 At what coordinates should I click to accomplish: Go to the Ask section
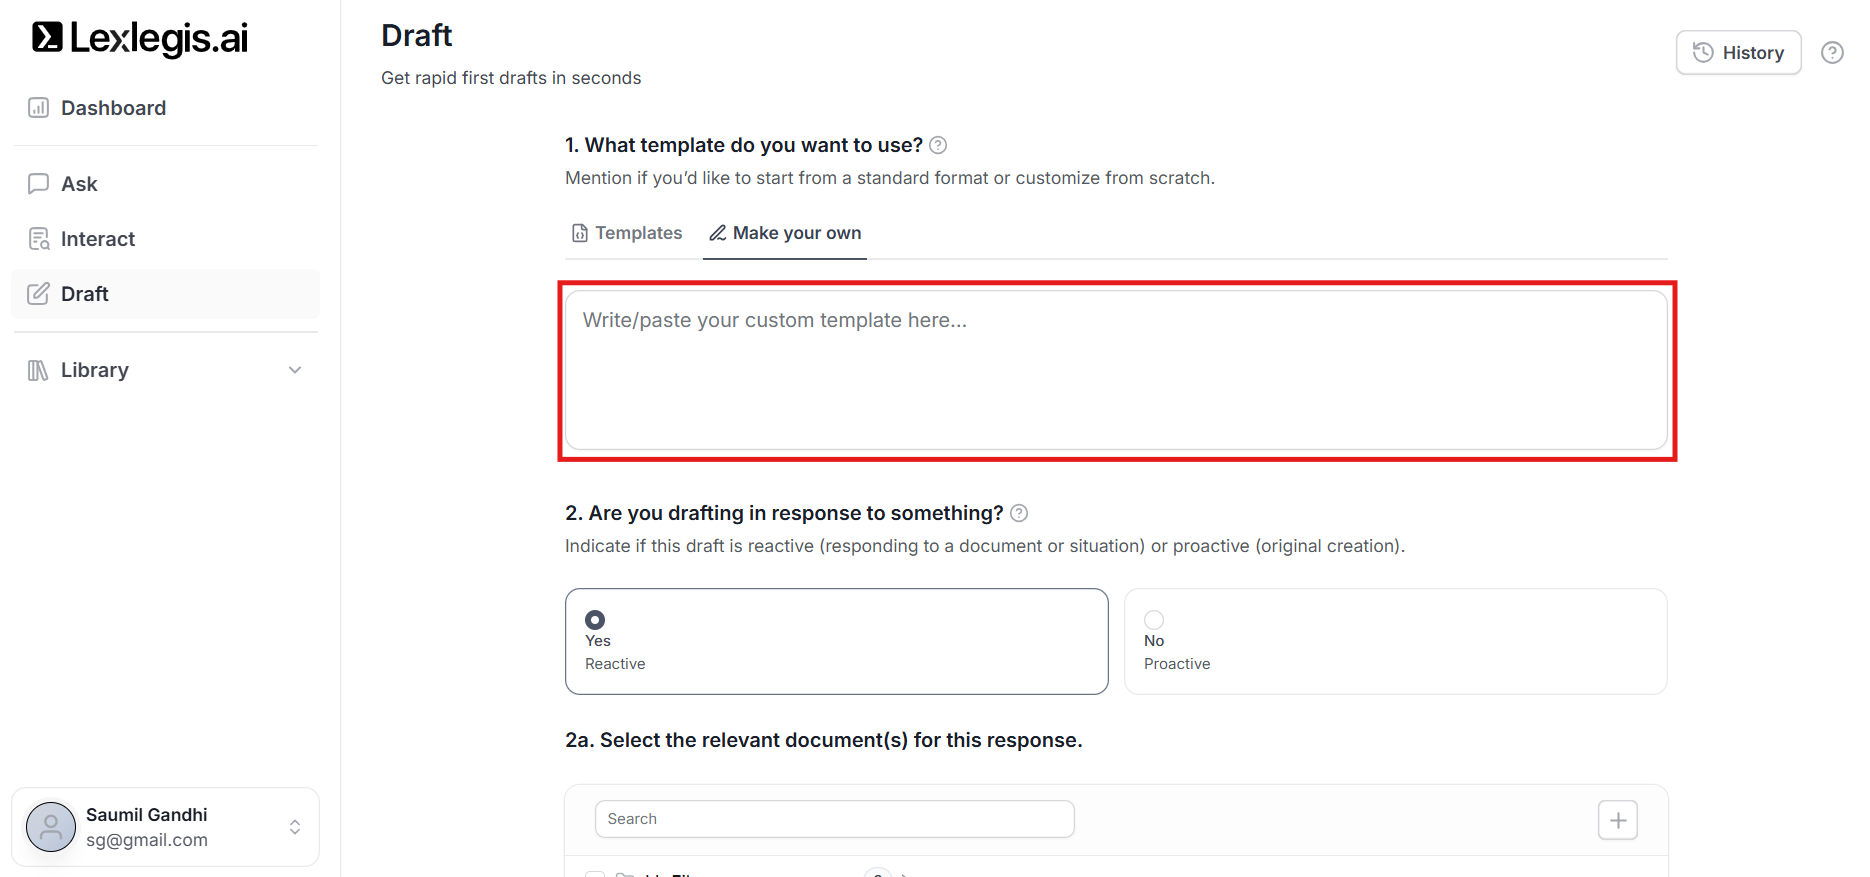point(78,184)
